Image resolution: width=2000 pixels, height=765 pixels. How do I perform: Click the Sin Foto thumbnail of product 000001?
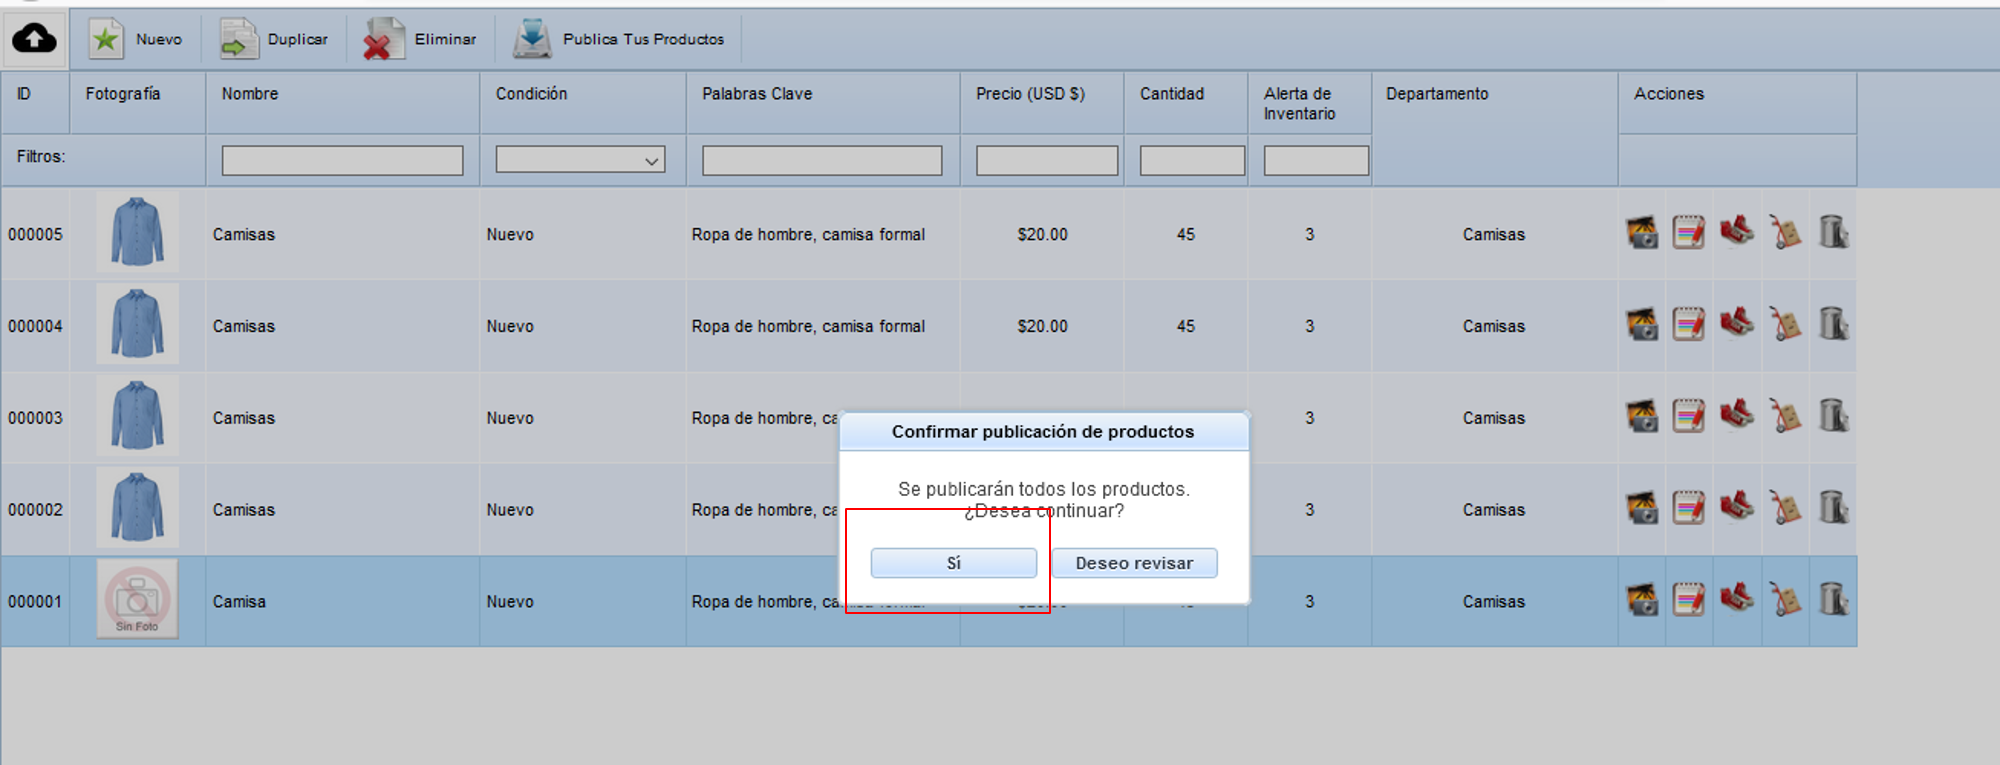[137, 600]
